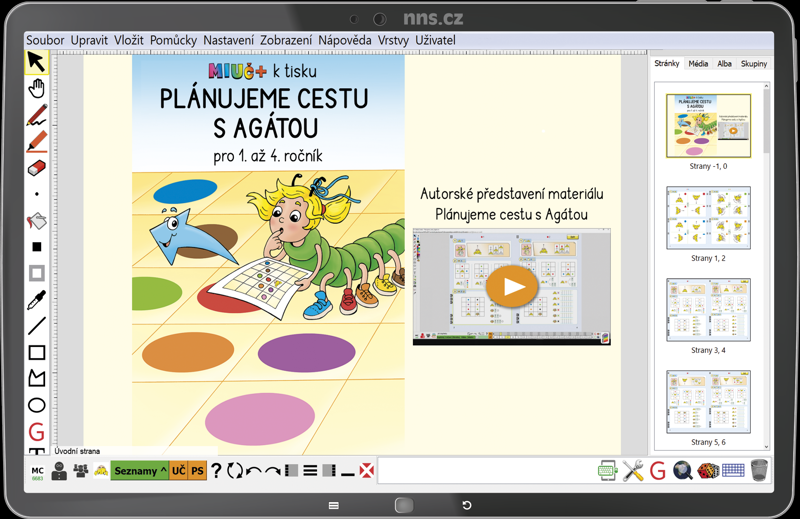The image size is (800, 519).
Task: Click the orange UČ button
Action: (179, 471)
